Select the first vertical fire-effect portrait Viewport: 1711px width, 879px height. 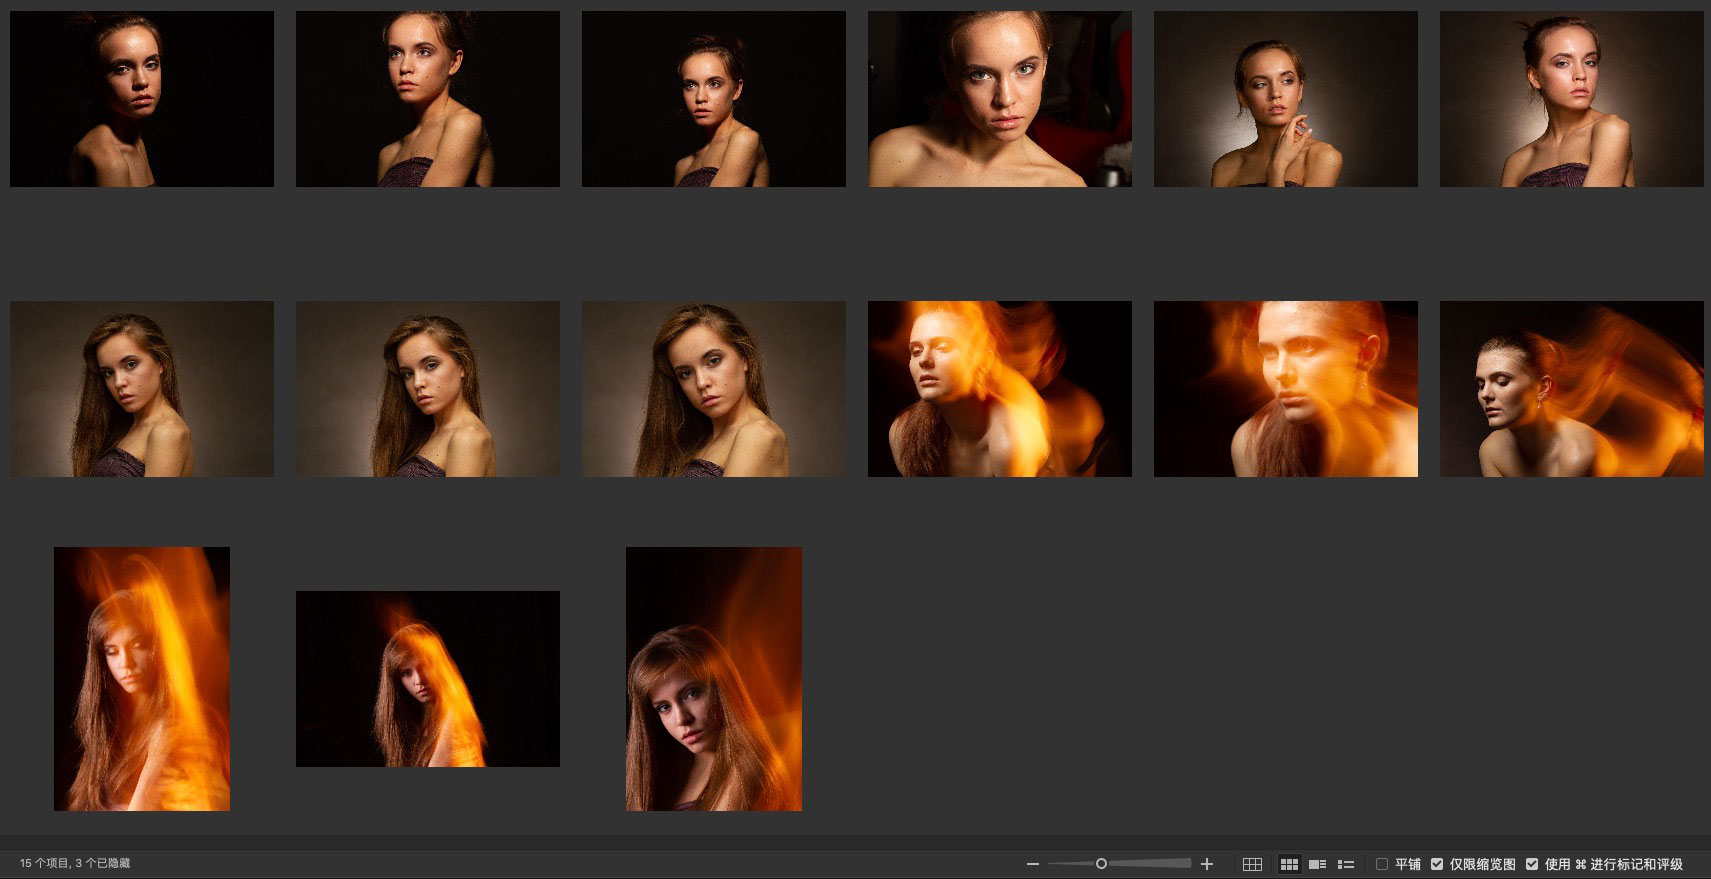point(142,679)
